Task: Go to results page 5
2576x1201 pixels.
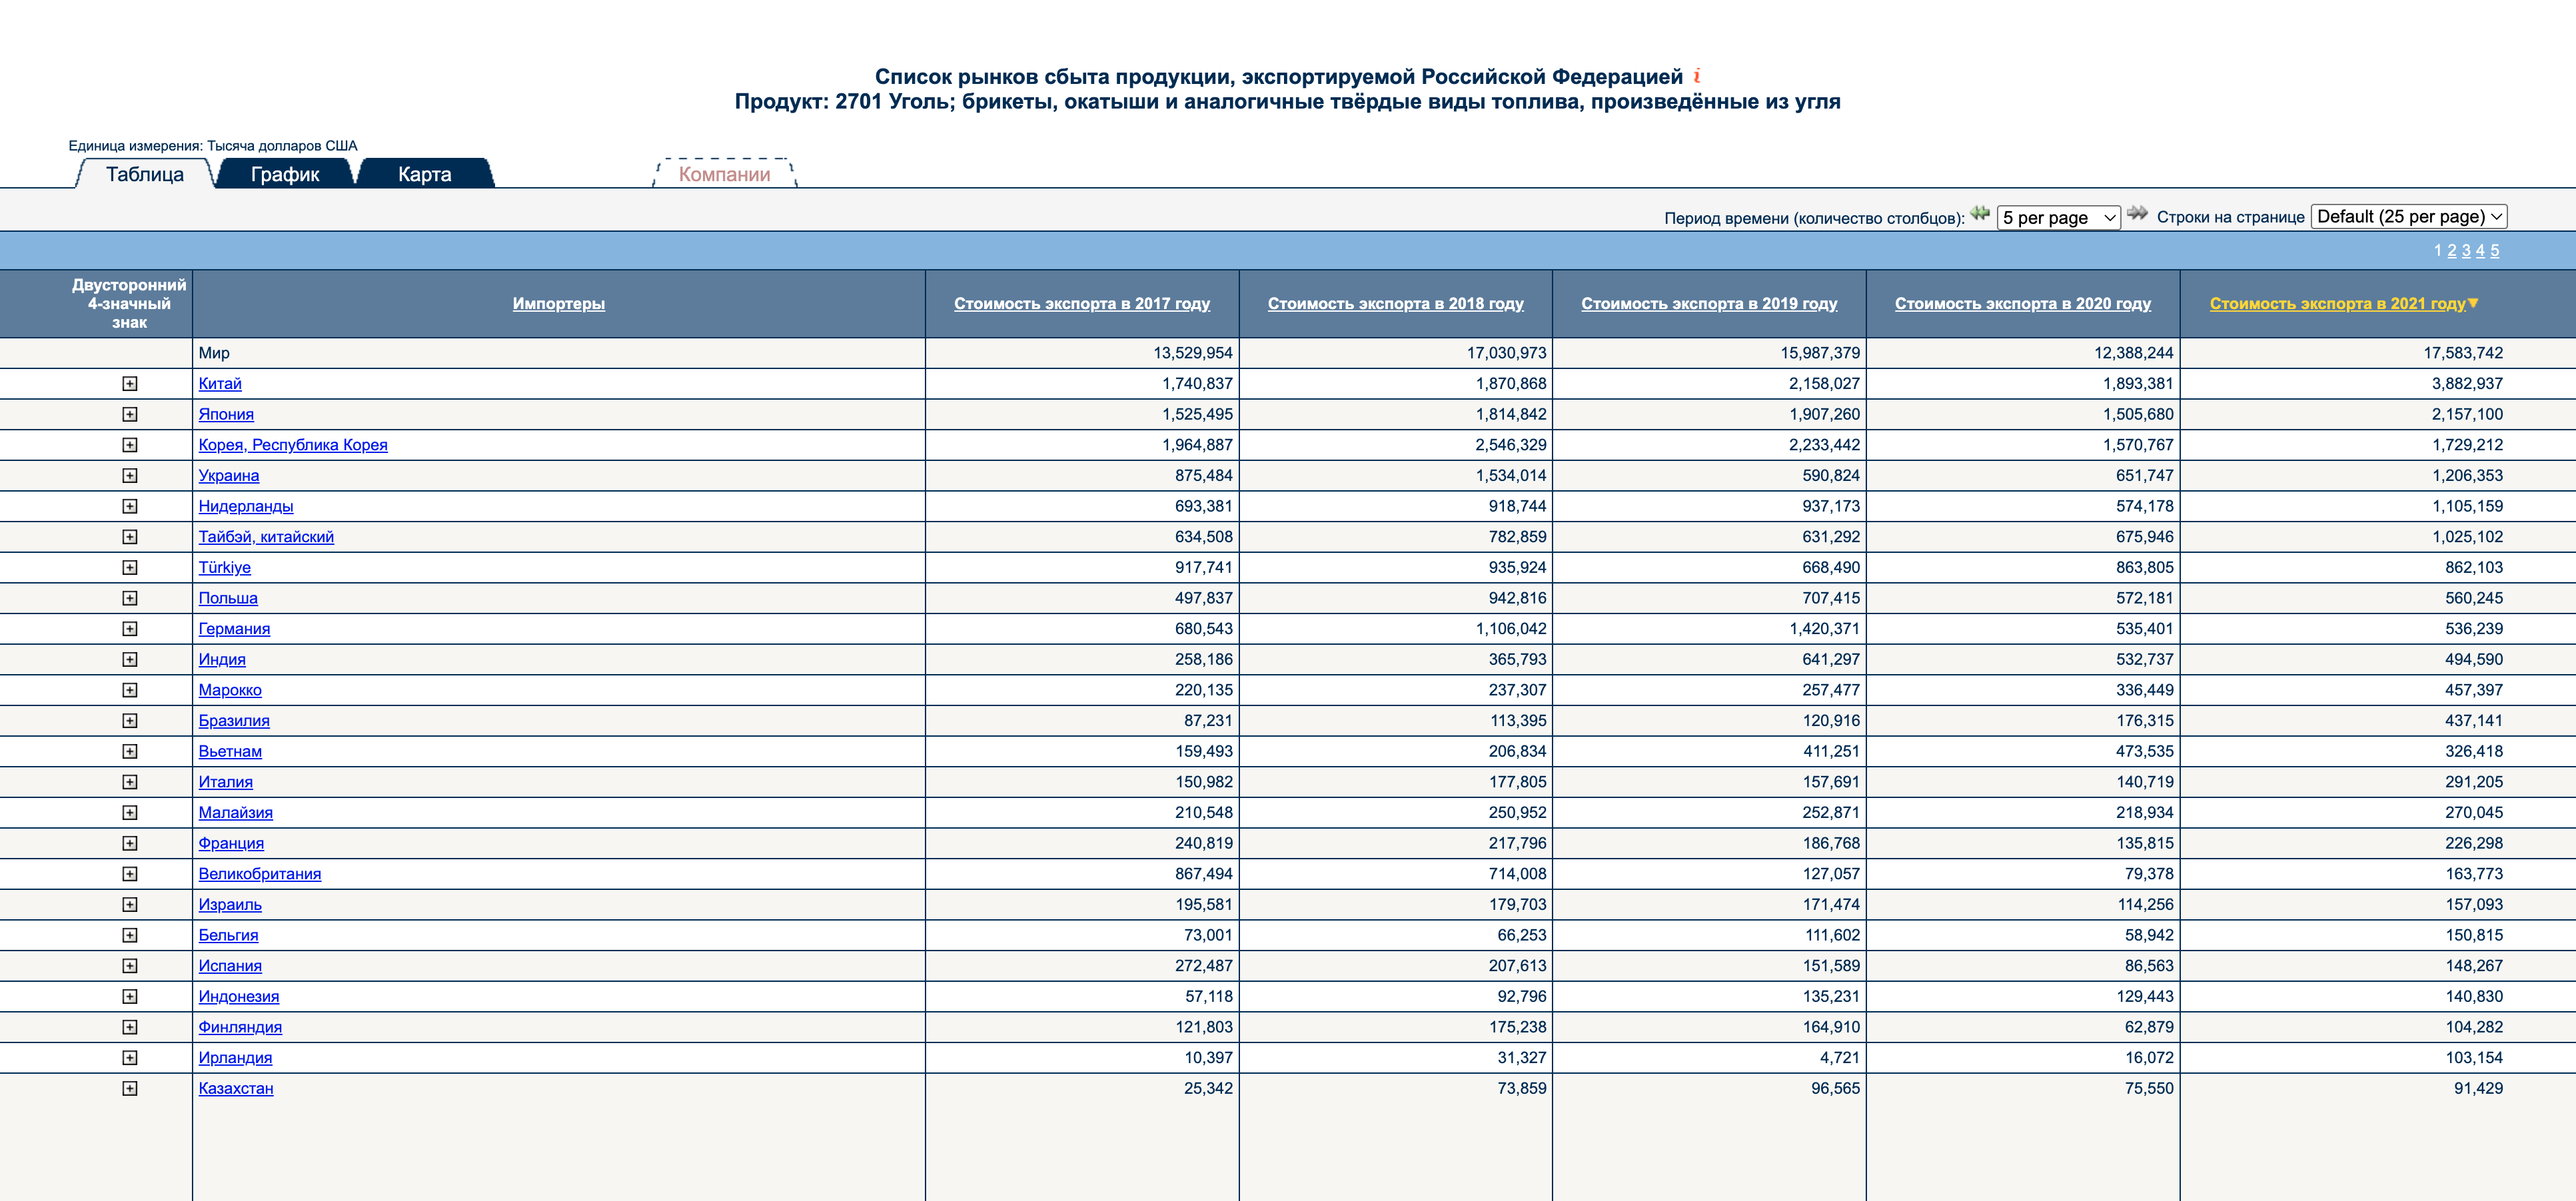Action: 2494,251
